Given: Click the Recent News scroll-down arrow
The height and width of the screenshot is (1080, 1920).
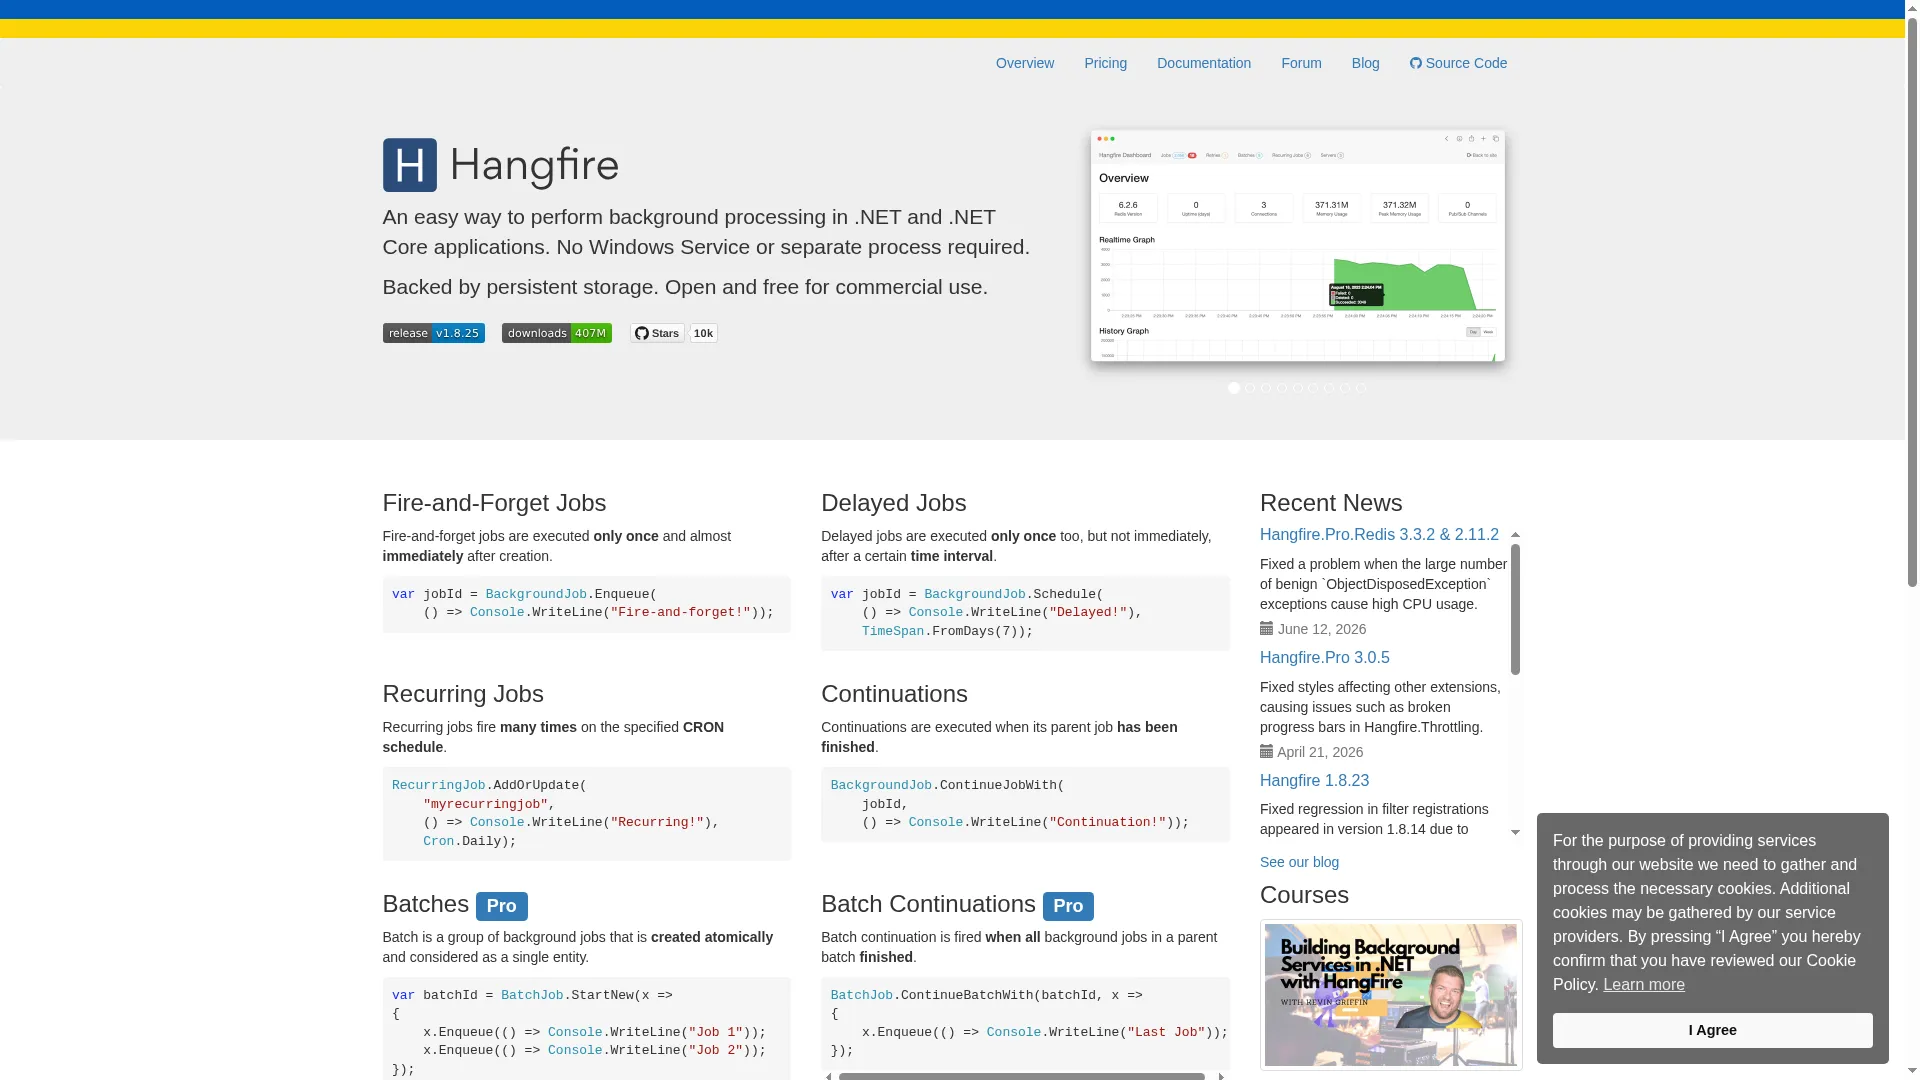Looking at the screenshot, I should coord(1515,832).
